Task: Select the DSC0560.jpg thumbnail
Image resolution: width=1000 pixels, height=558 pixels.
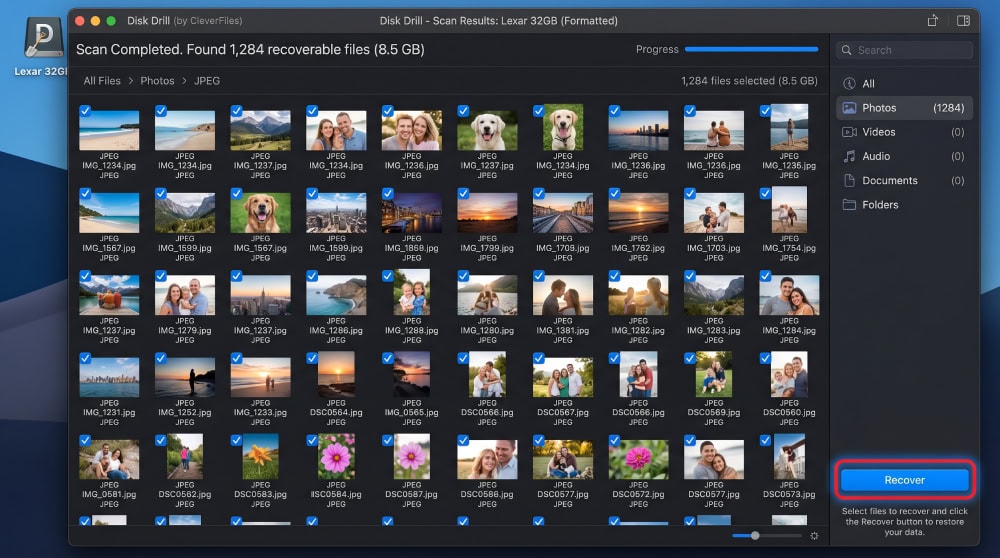Action: (789, 374)
